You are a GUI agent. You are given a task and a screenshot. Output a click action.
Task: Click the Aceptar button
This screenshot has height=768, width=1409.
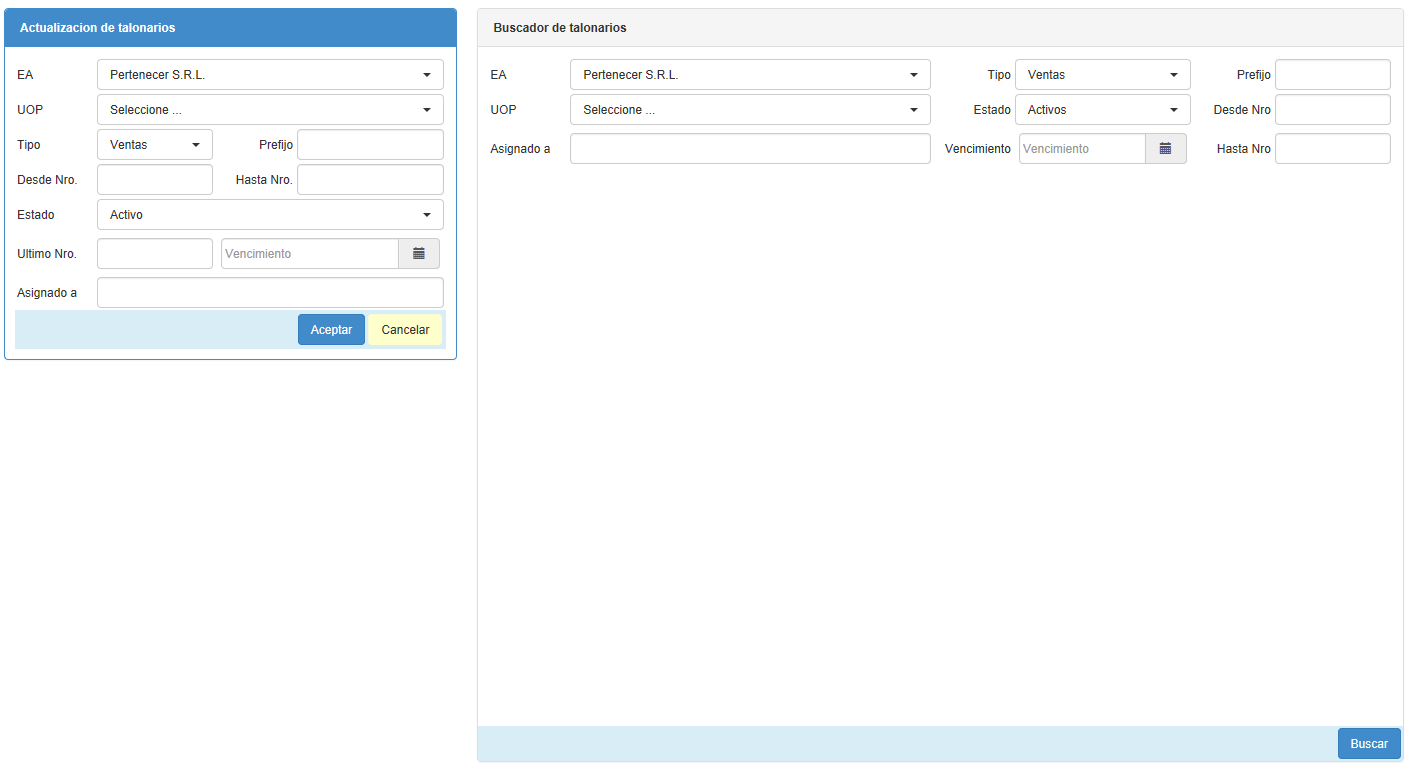coord(331,330)
